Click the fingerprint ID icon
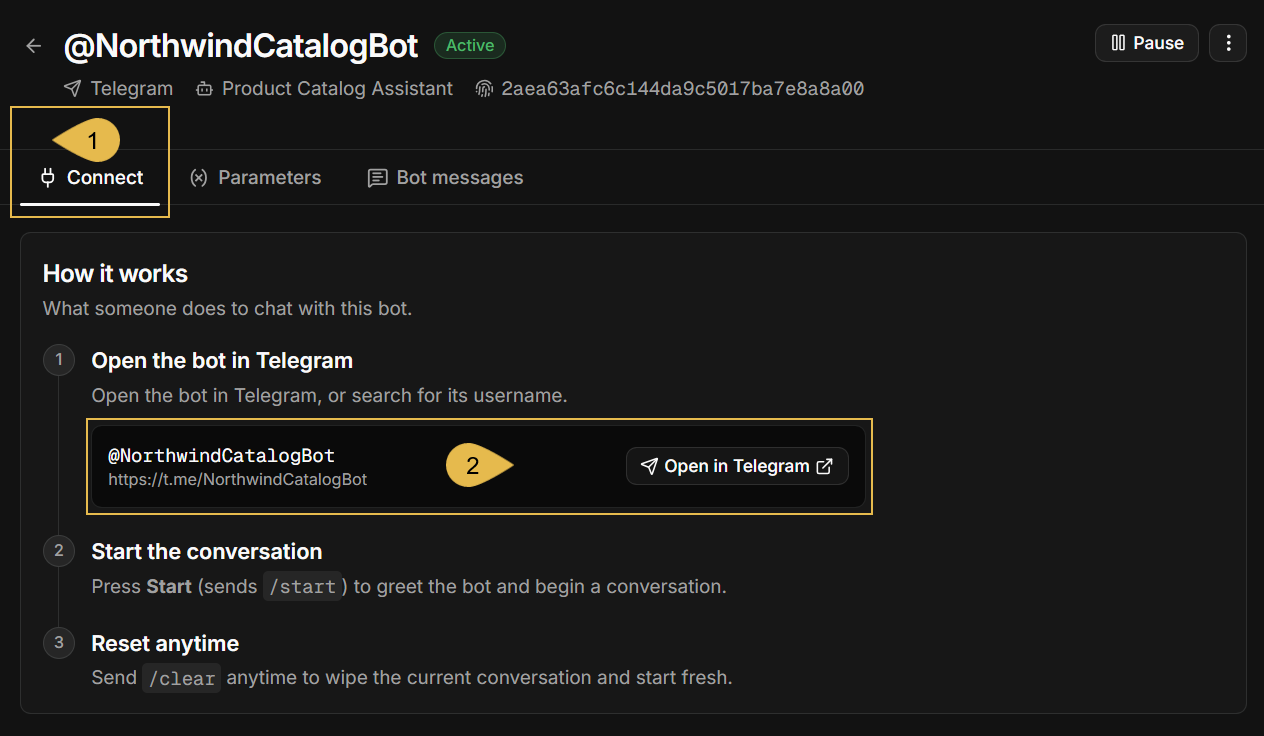The height and width of the screenshot is (736, 1264). click(x=484, y=89)
